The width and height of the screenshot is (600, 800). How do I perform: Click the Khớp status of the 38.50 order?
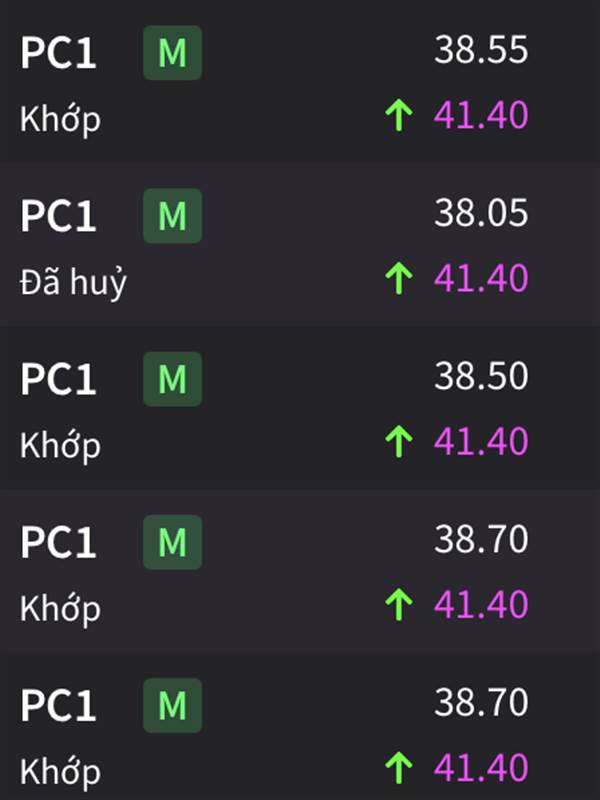tap(60, 446)
